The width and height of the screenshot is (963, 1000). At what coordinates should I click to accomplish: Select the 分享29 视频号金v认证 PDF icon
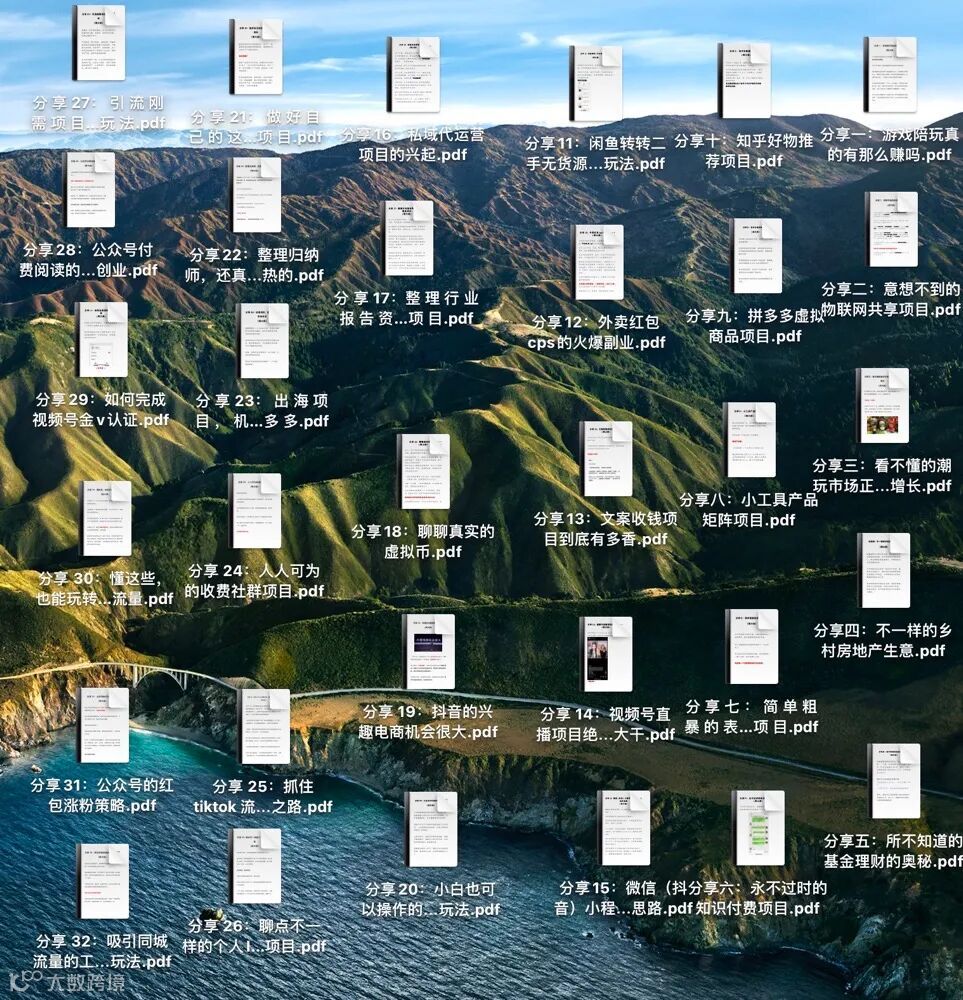(x=101, y=340)
